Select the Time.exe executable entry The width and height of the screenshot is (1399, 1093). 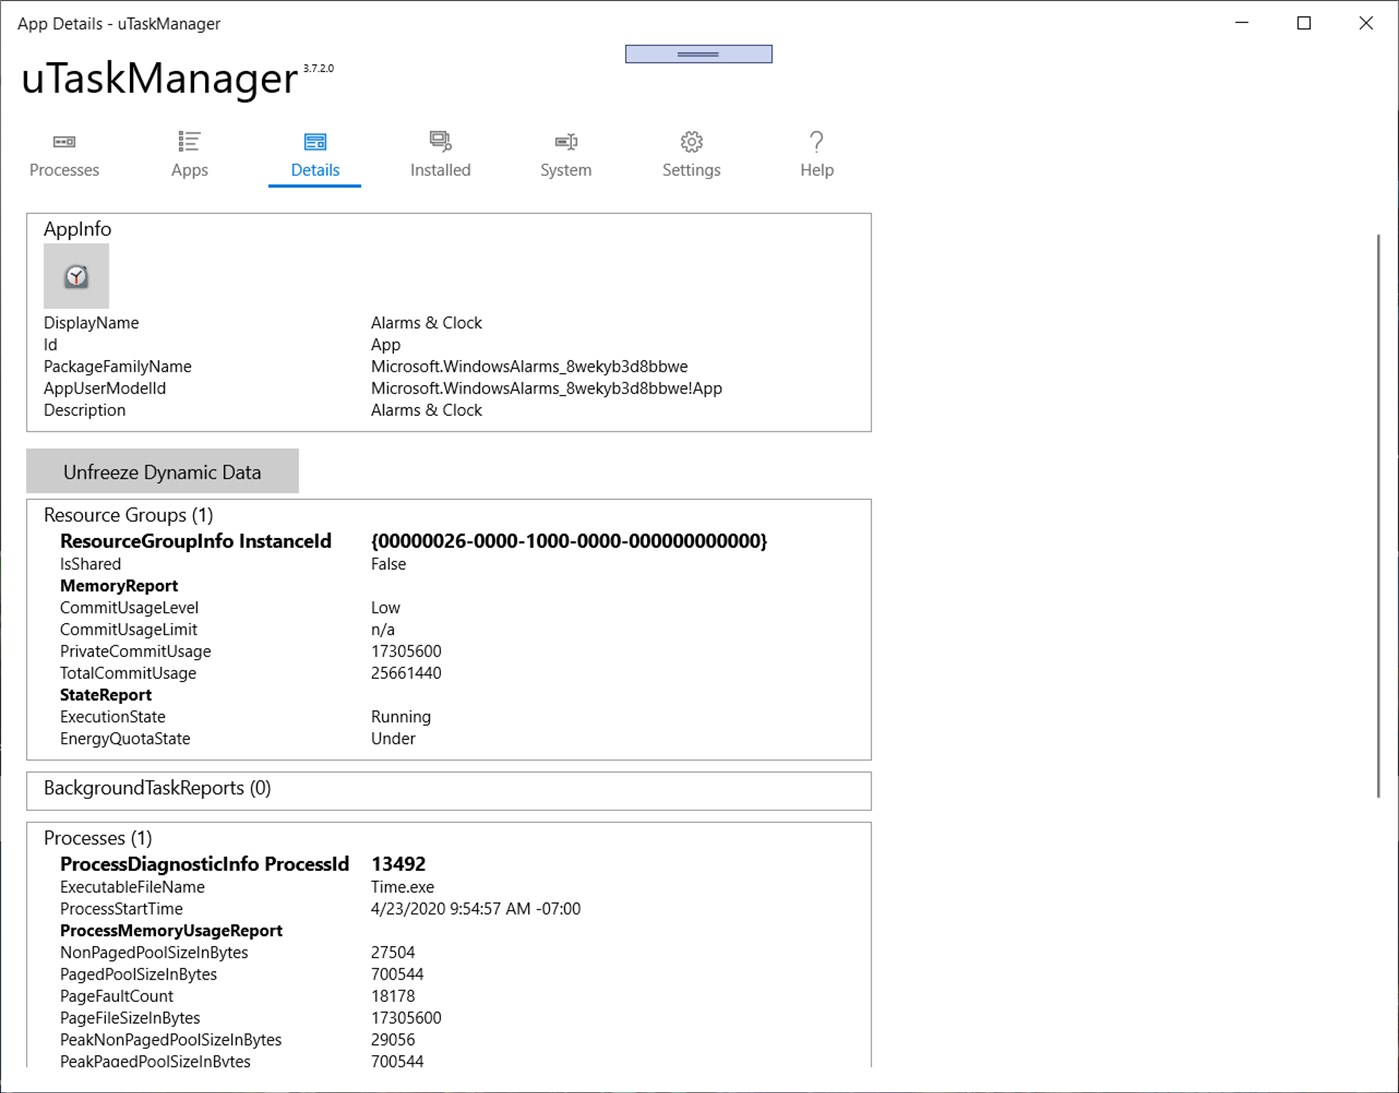(403, 887)
